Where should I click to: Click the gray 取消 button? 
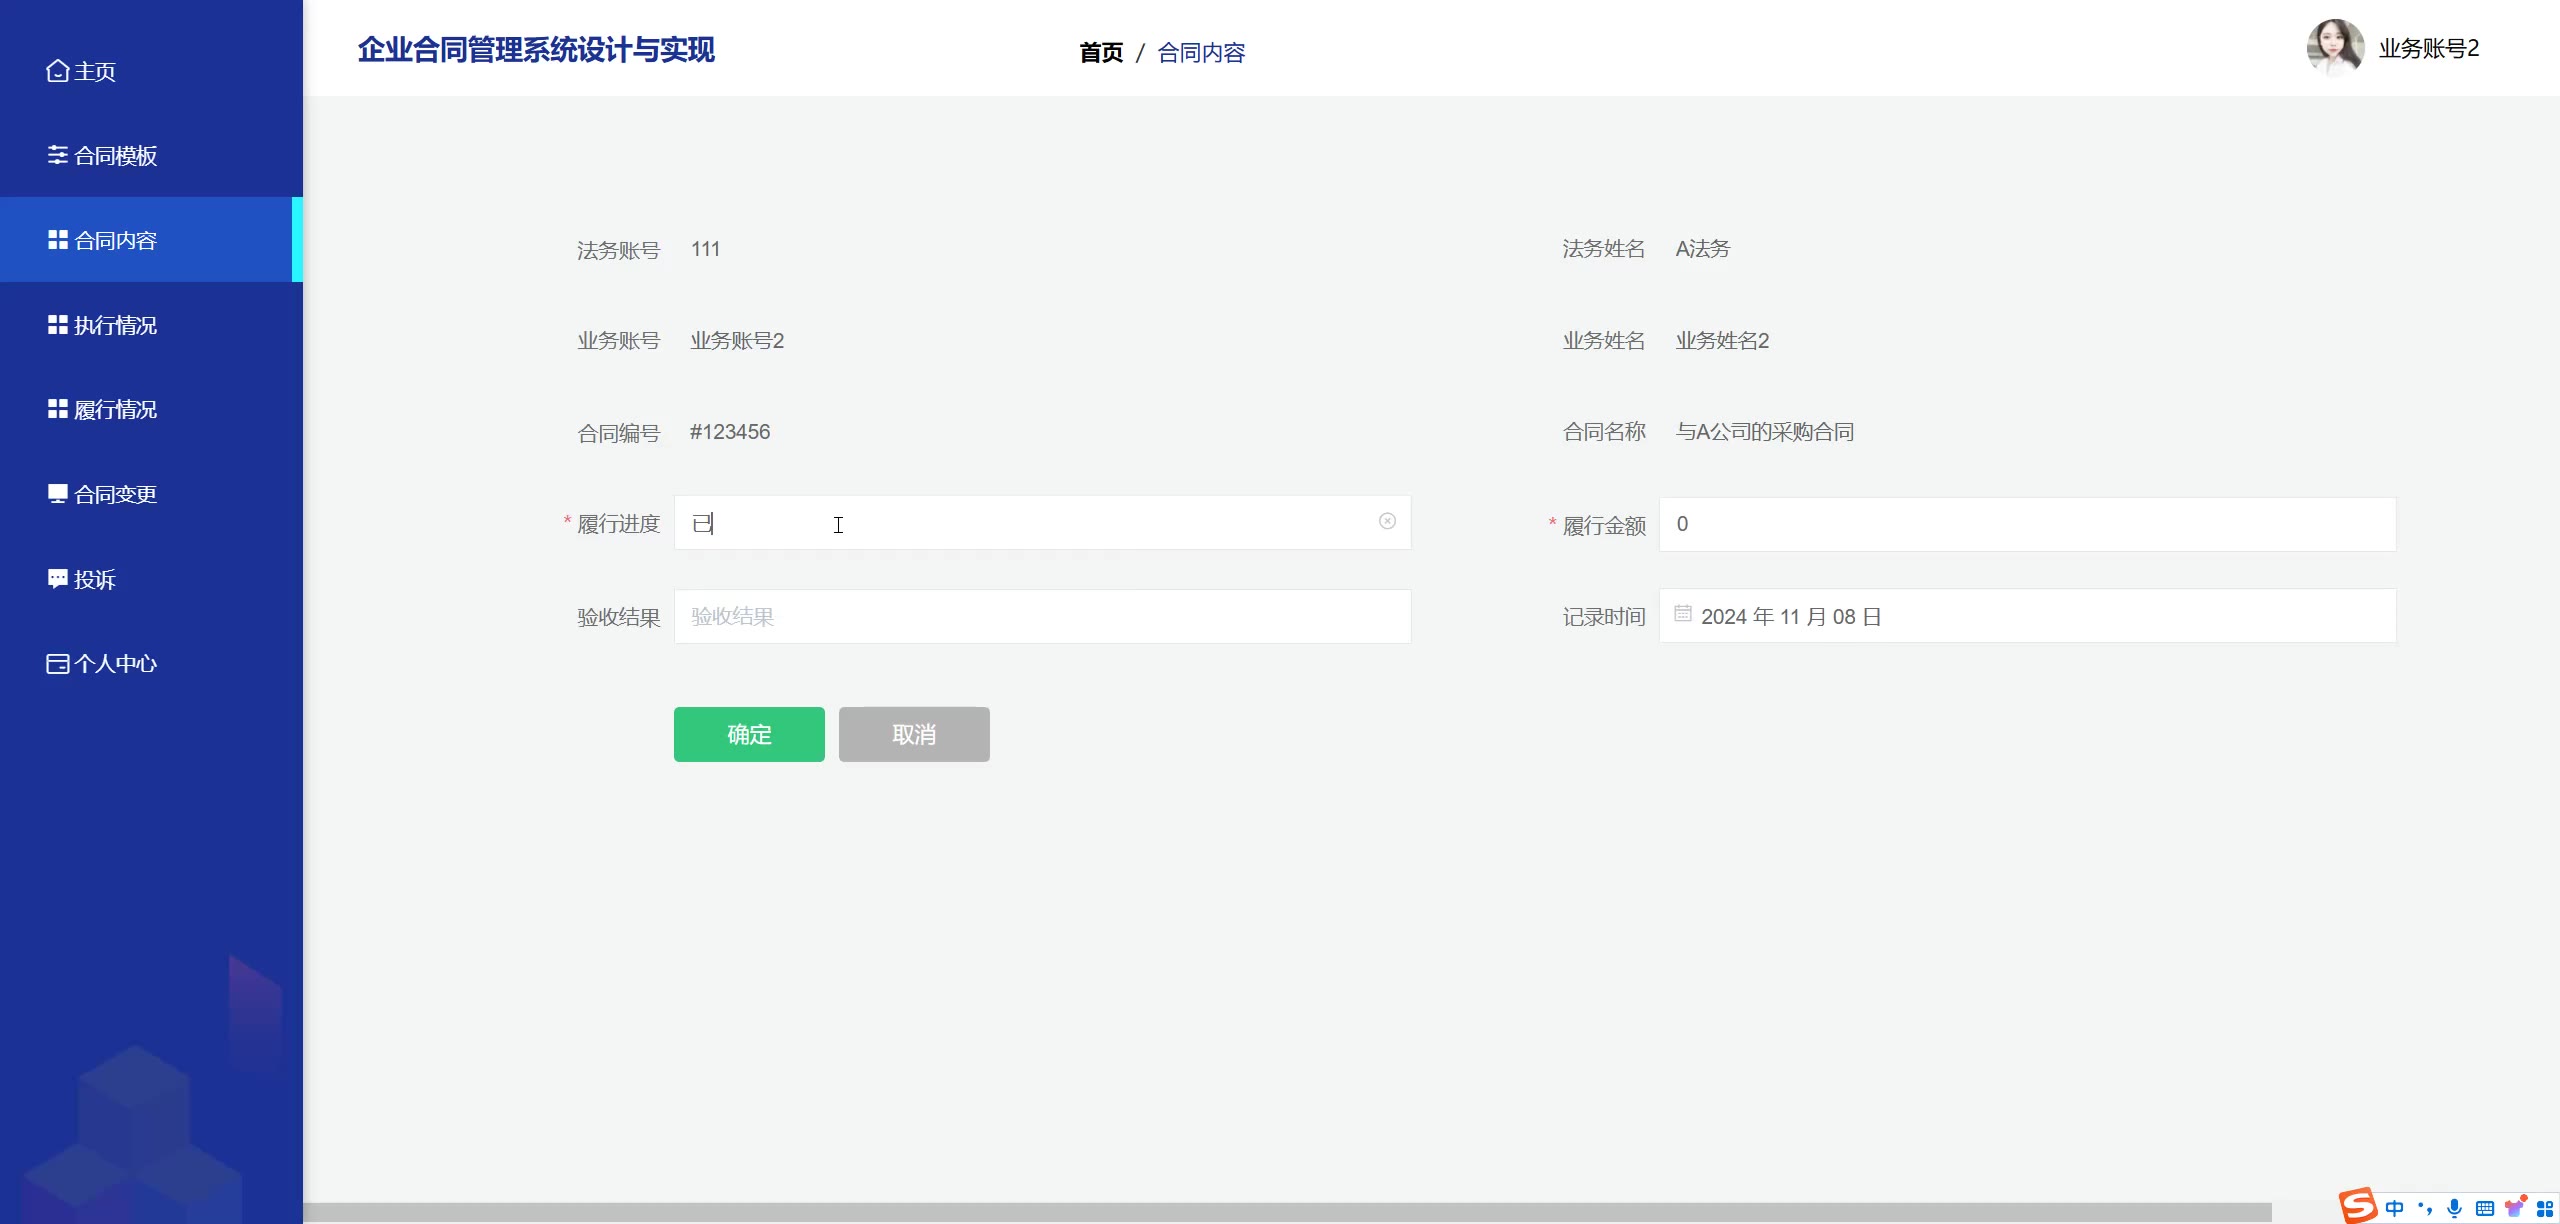914,734
